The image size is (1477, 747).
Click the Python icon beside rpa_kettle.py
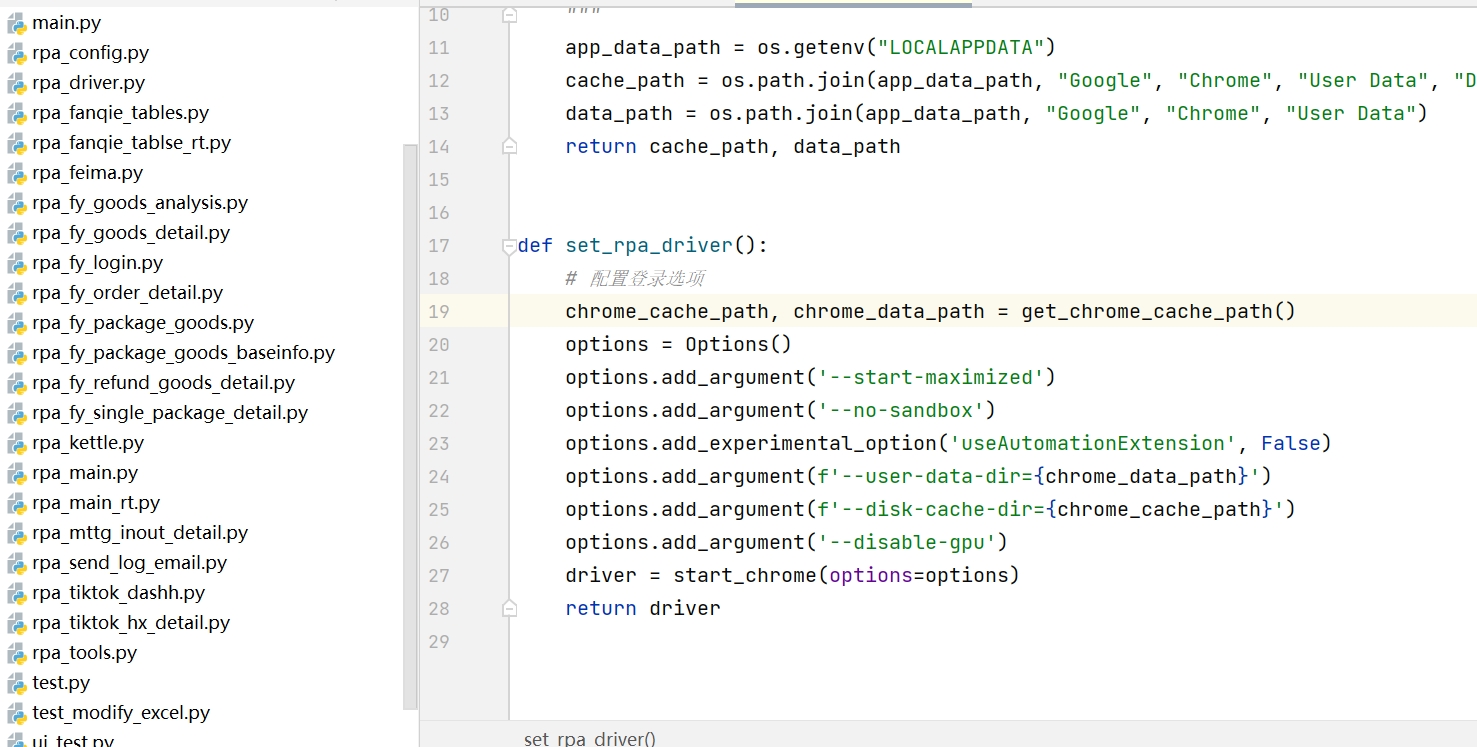(16, 443)
